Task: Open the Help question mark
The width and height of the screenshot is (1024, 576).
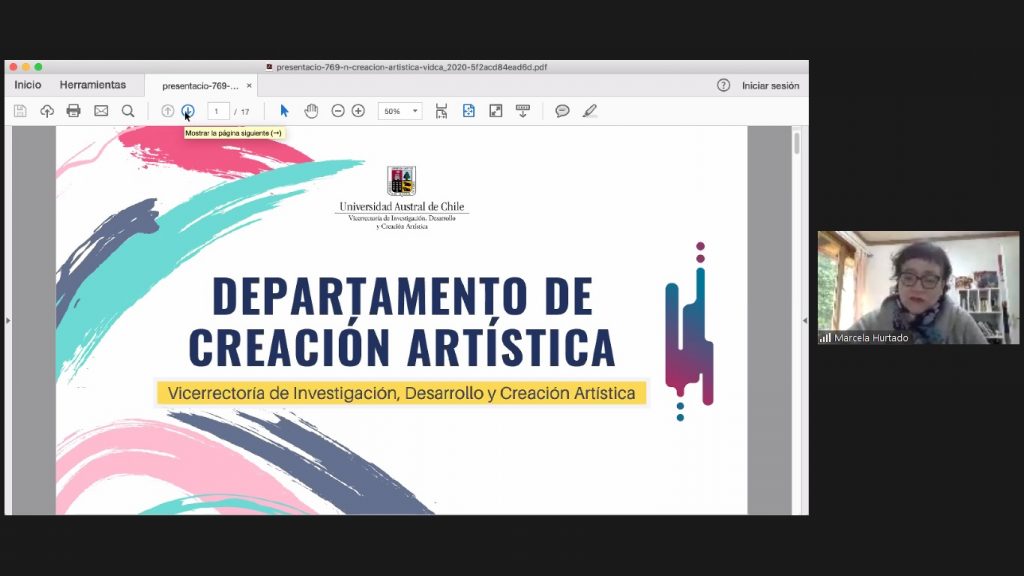Action: click(724, 85)
